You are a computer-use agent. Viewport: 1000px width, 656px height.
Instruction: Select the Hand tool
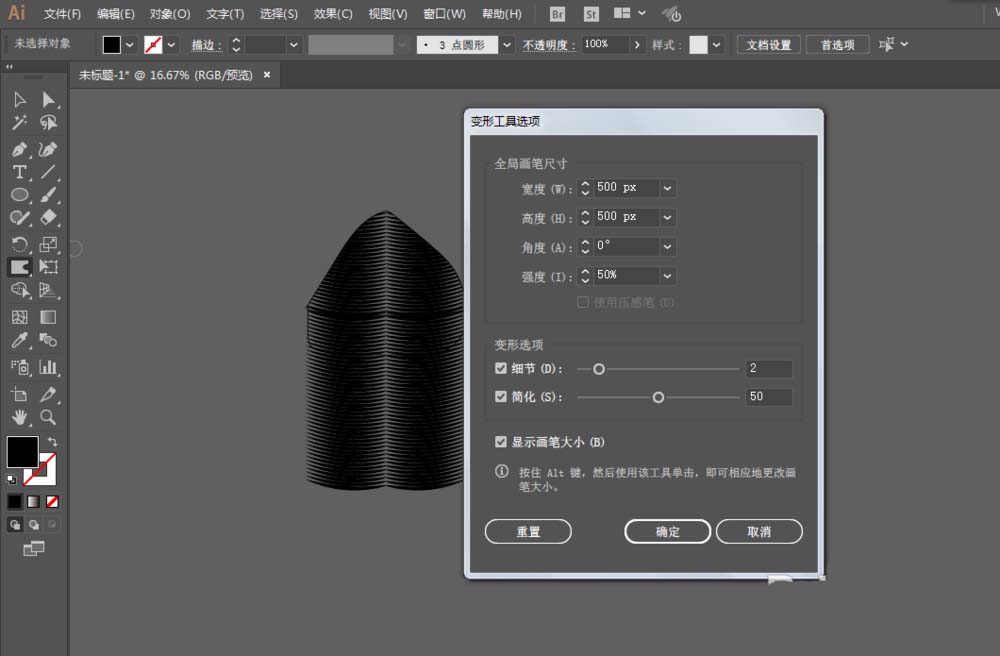22,417
